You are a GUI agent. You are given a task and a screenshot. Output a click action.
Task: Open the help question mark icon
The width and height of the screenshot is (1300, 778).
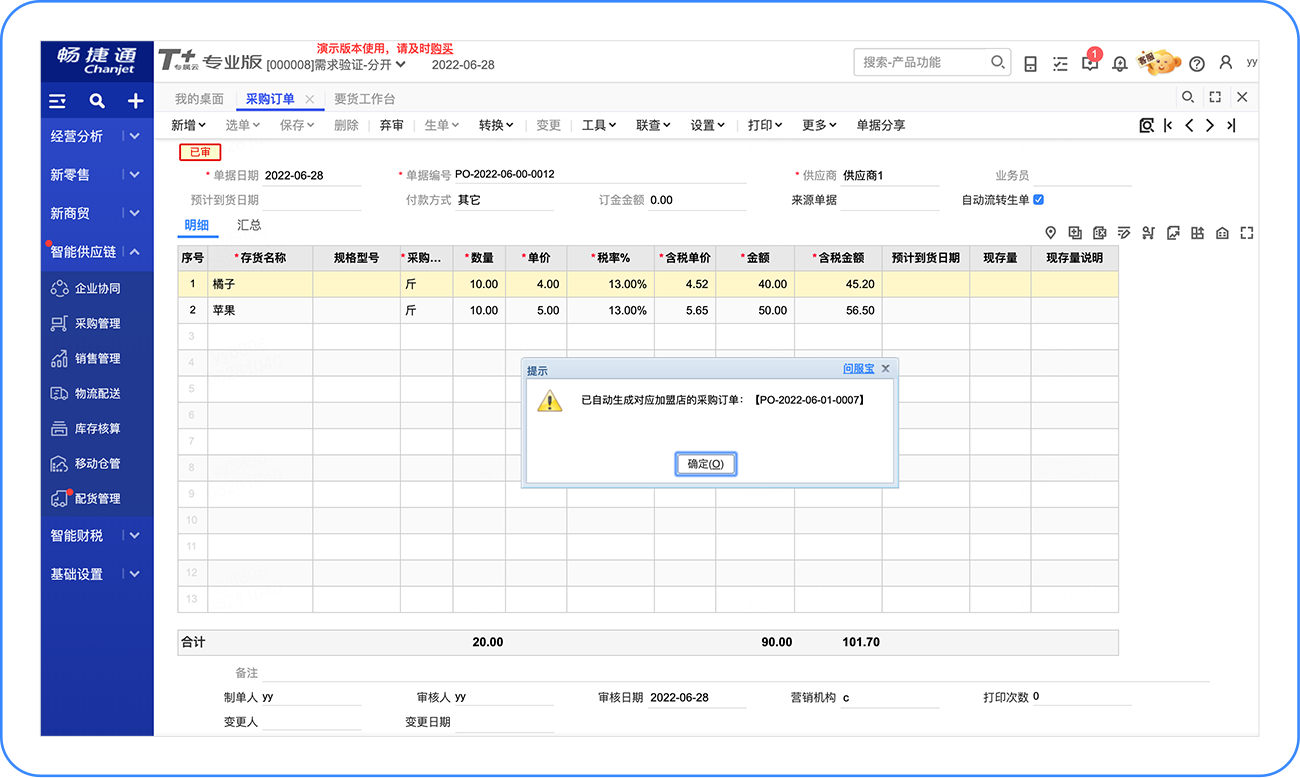[1197, 63]
